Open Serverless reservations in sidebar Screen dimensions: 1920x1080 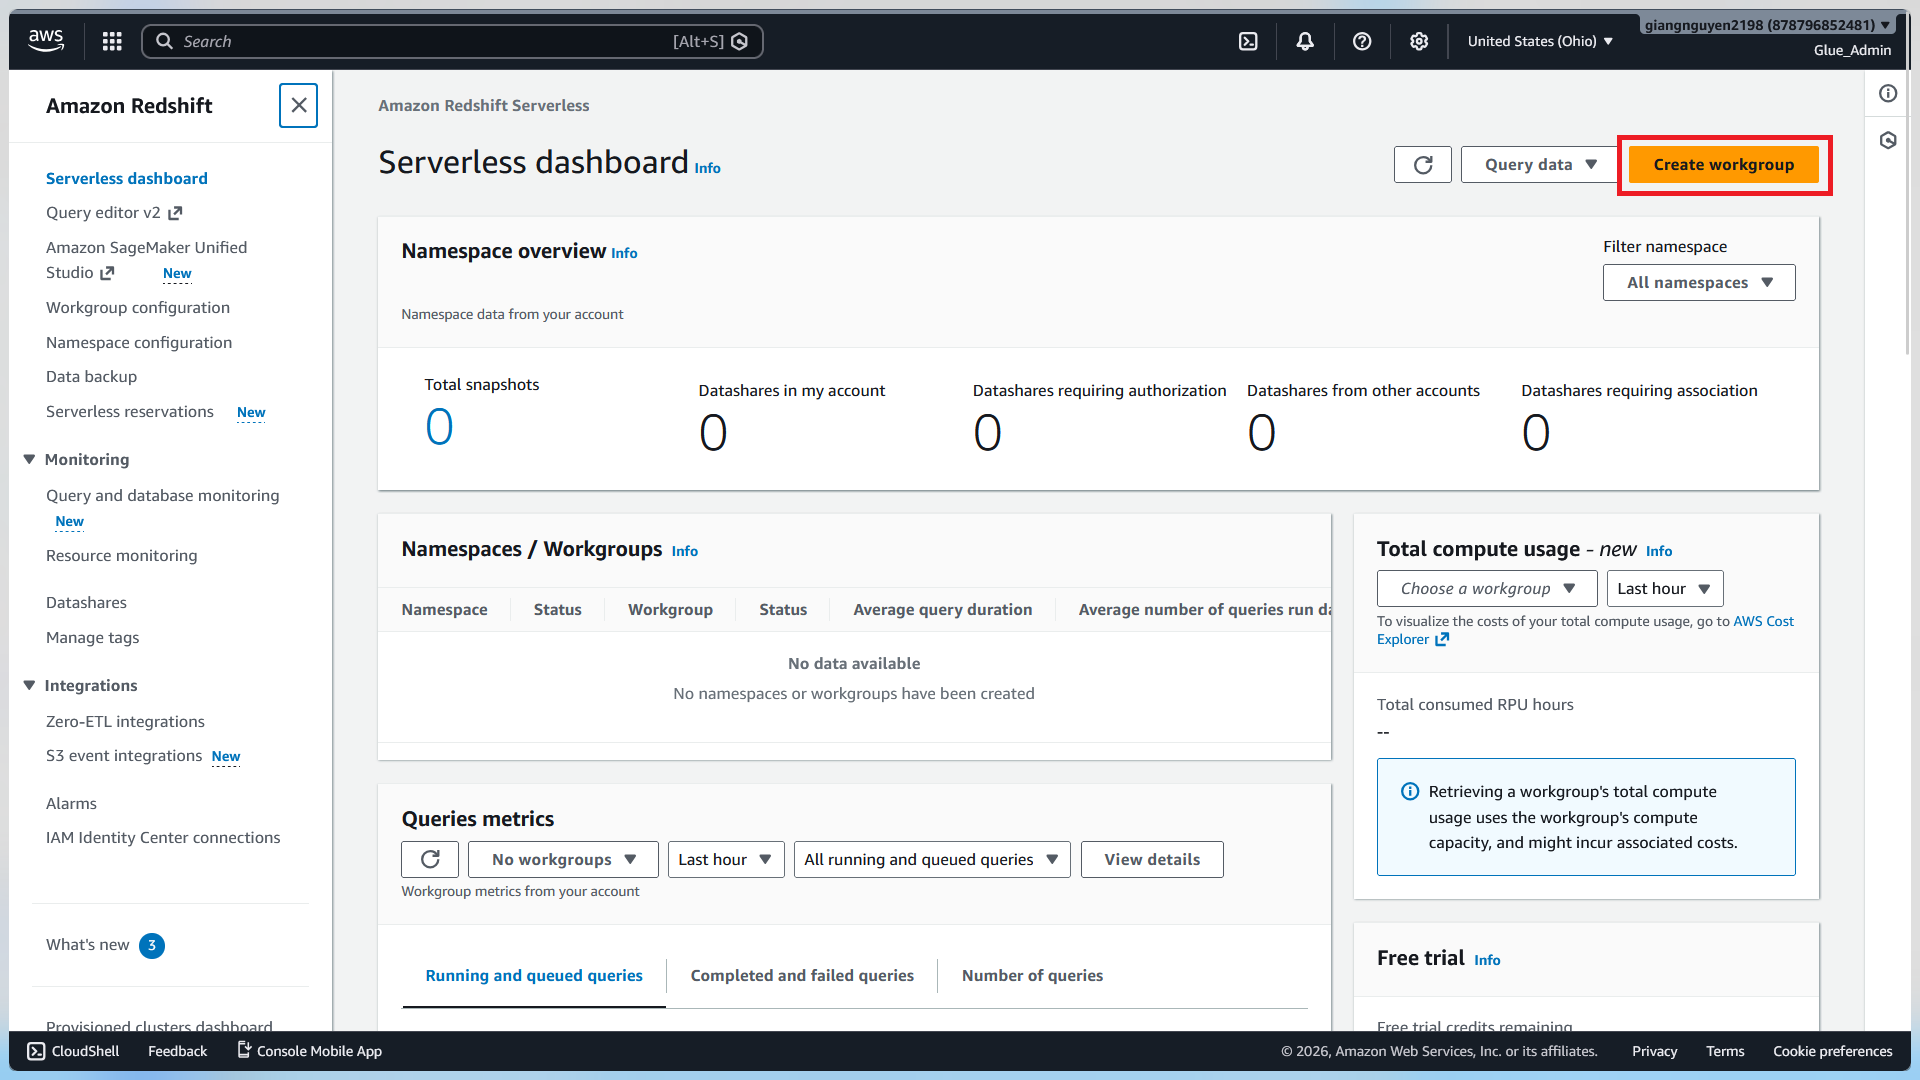[x=130, y=411]
